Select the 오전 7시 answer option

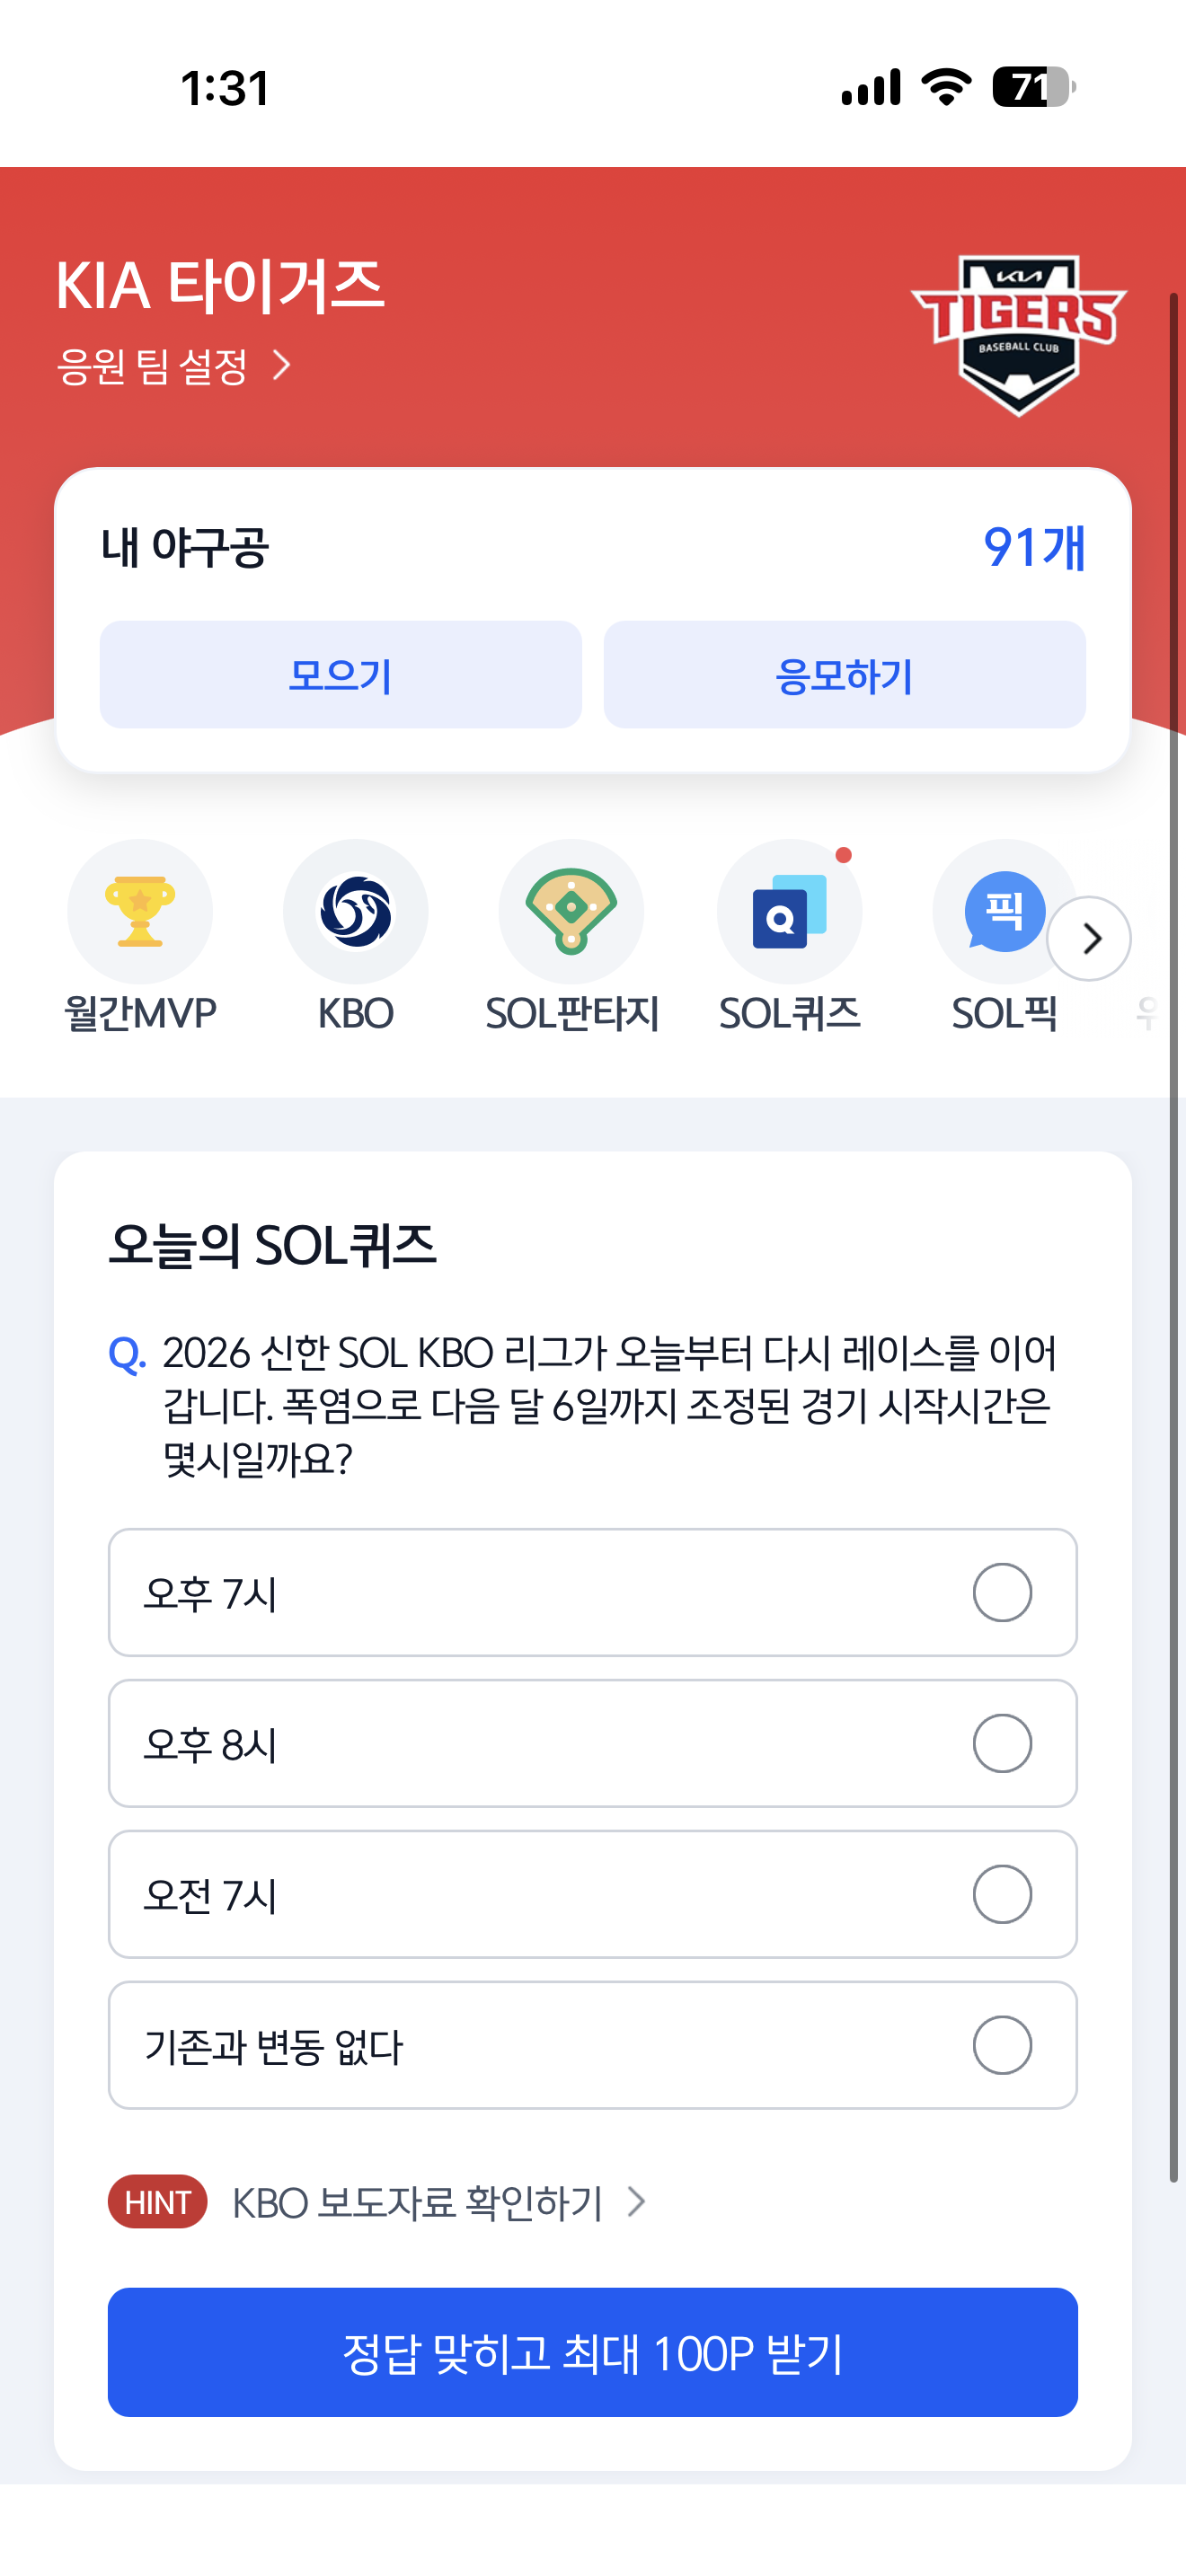click(x=593, y=1894)
